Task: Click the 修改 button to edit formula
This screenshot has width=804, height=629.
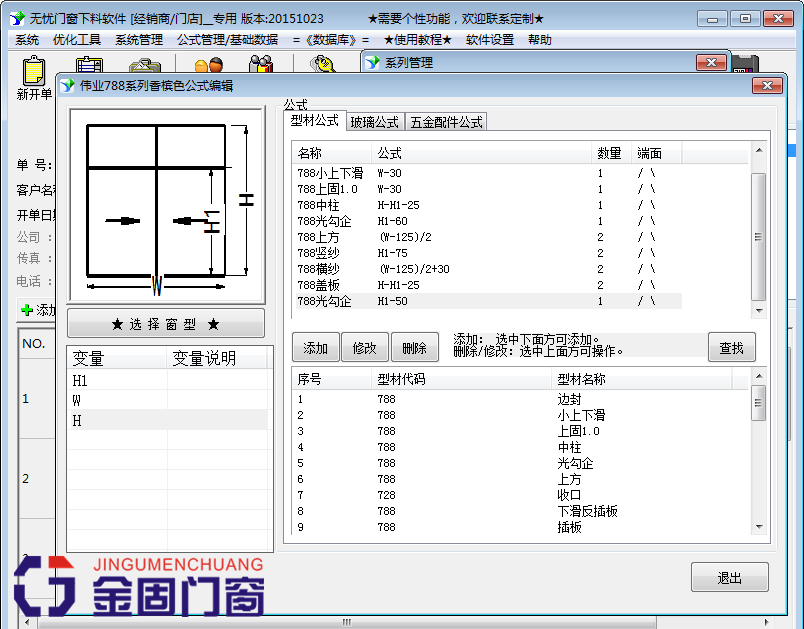Action: [366, 346]
